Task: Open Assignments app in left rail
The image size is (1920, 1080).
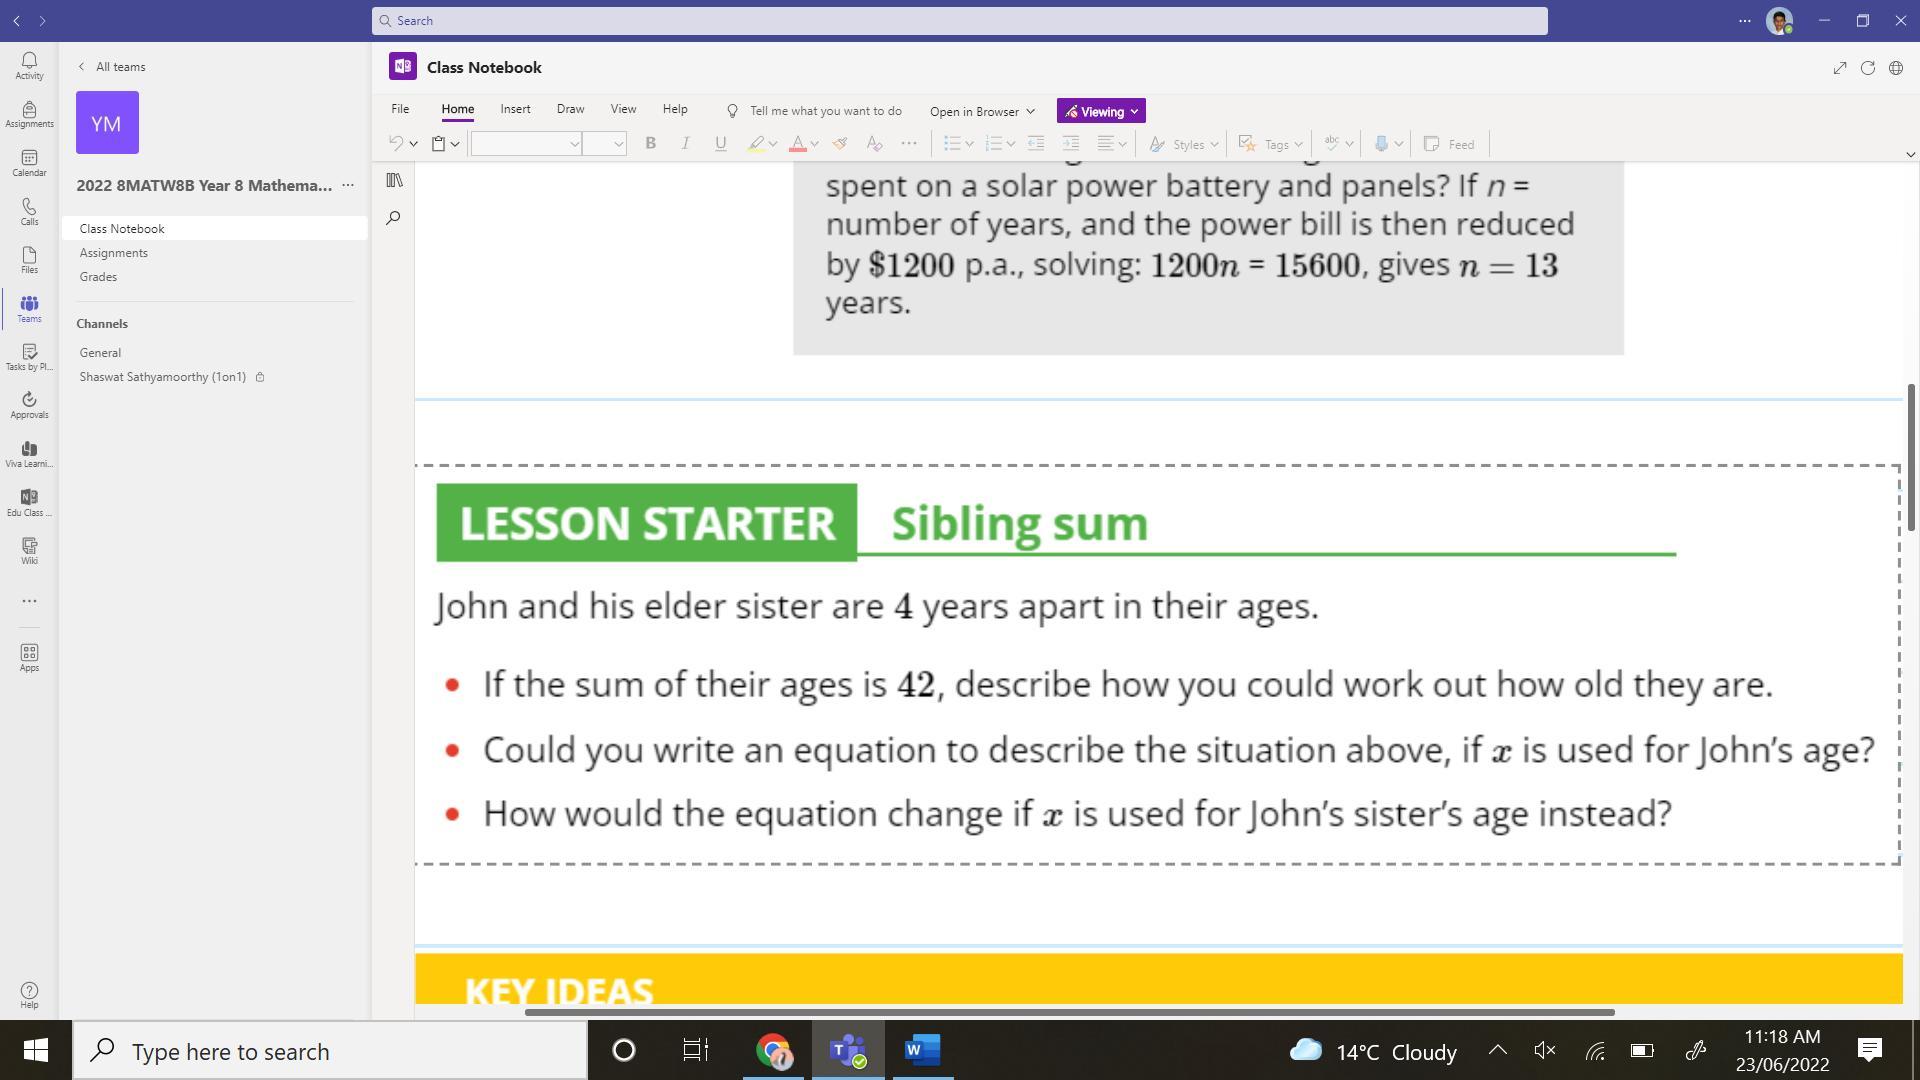Action: pyautogui.click(x=29, y=114)
